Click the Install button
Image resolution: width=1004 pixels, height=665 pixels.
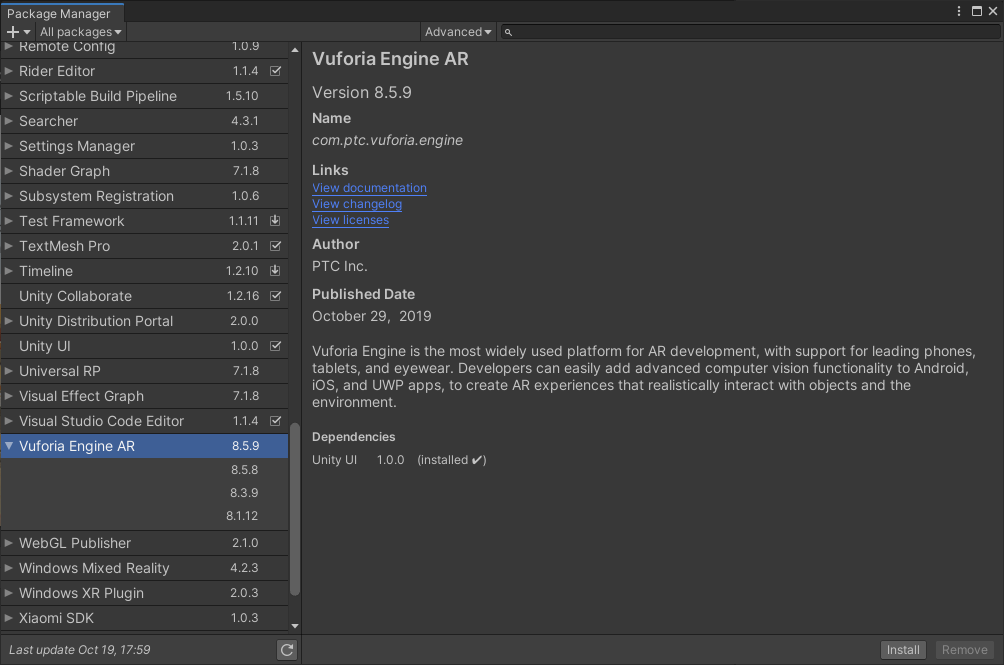click(903, 650)
